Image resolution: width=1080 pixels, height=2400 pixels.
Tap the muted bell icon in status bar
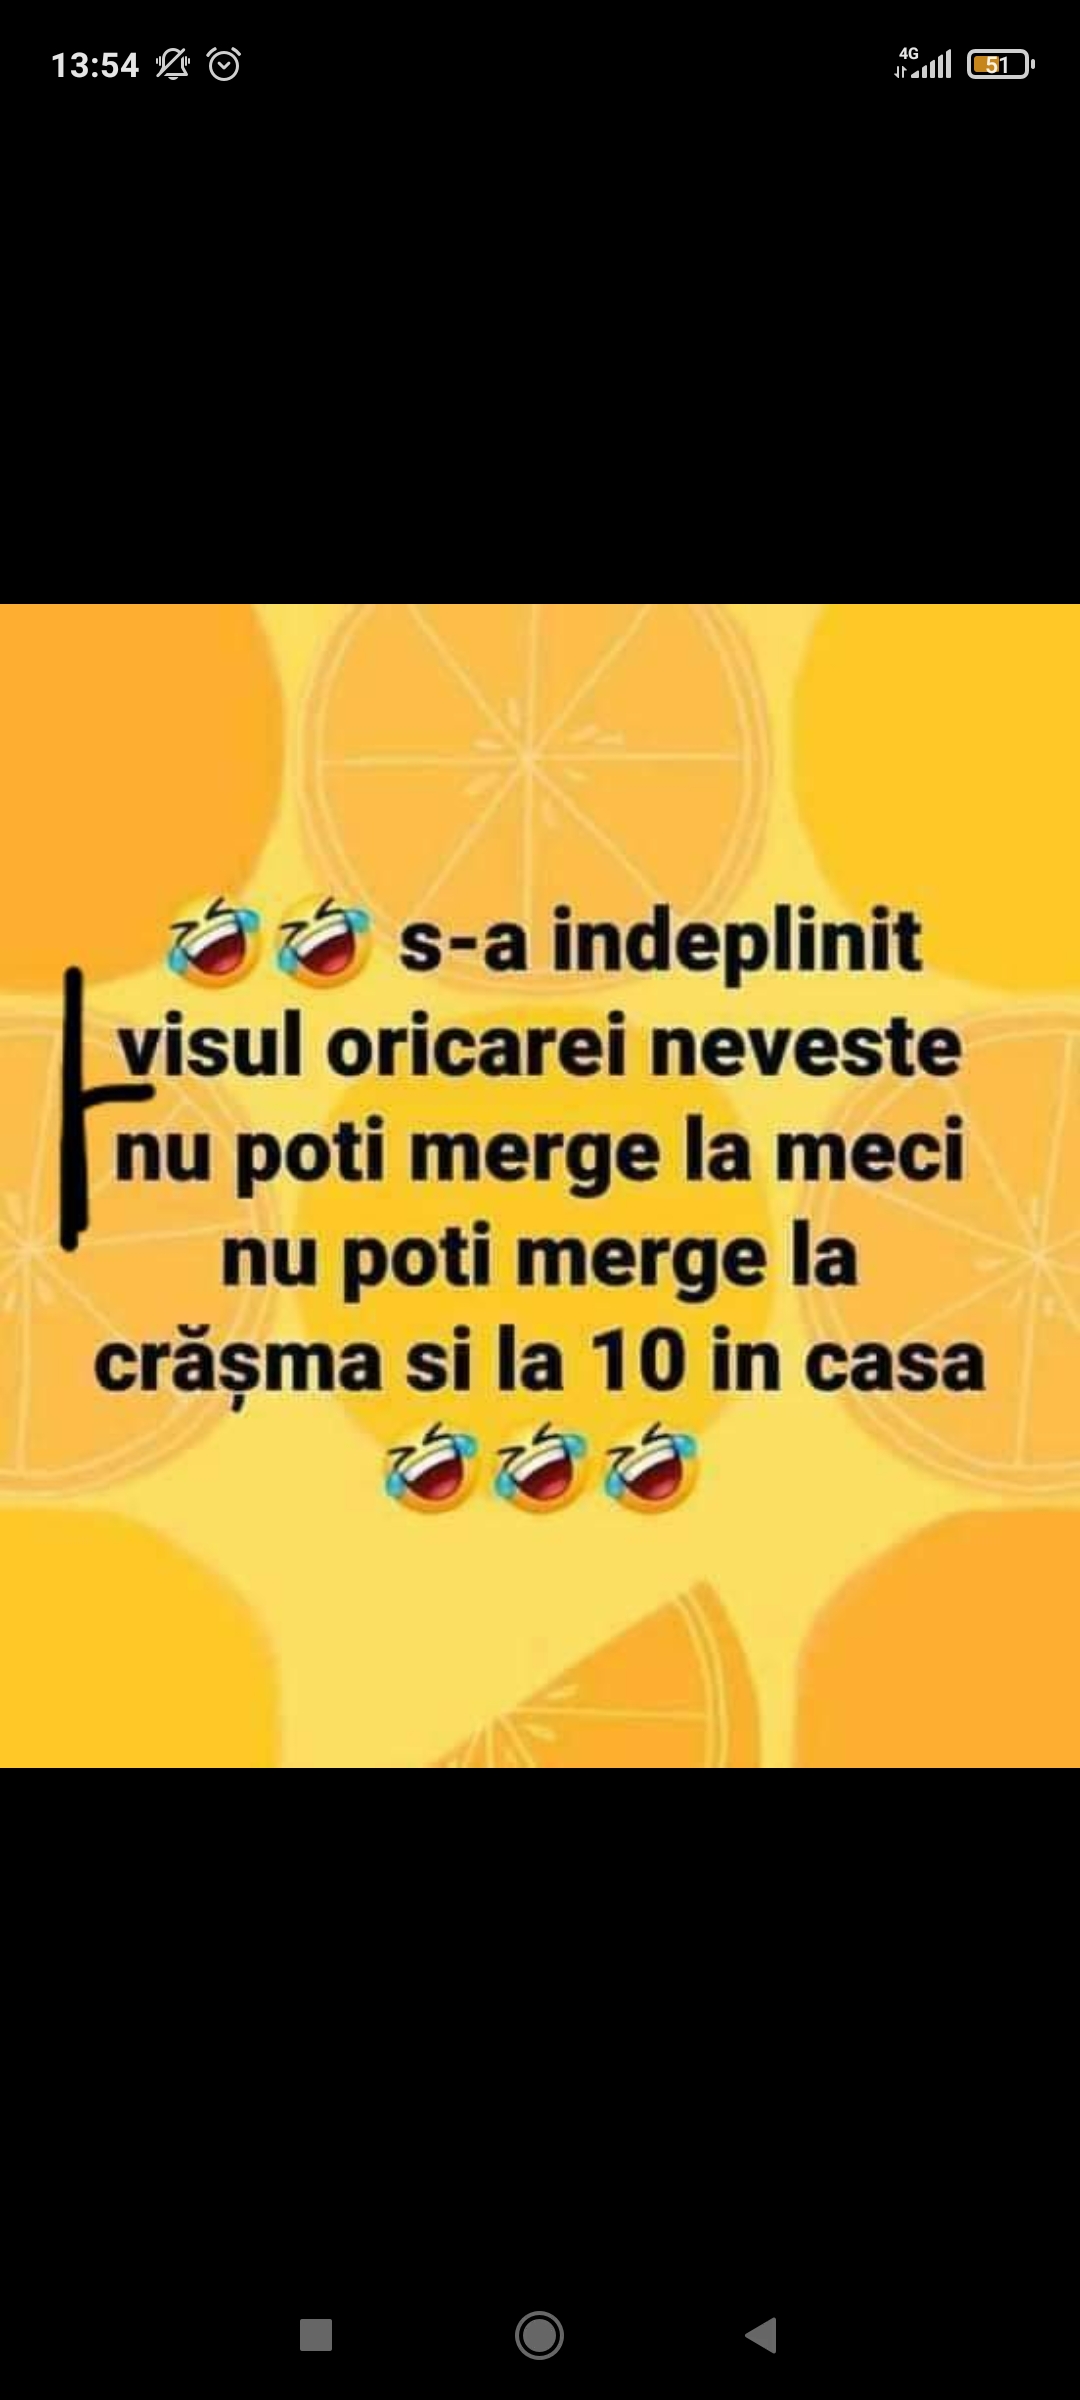pos(173,65)
